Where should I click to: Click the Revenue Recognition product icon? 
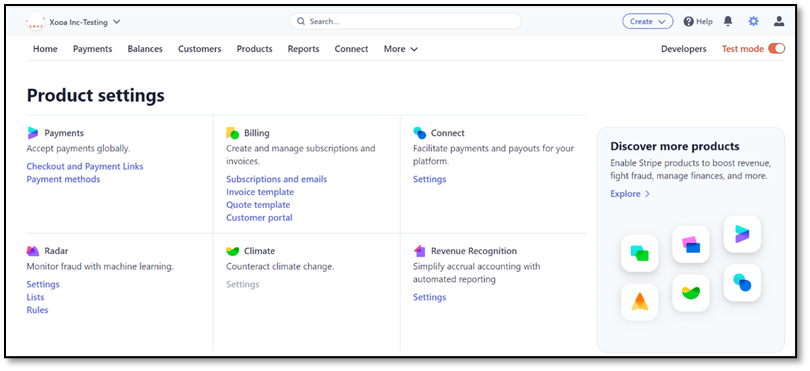pos(419,251)
